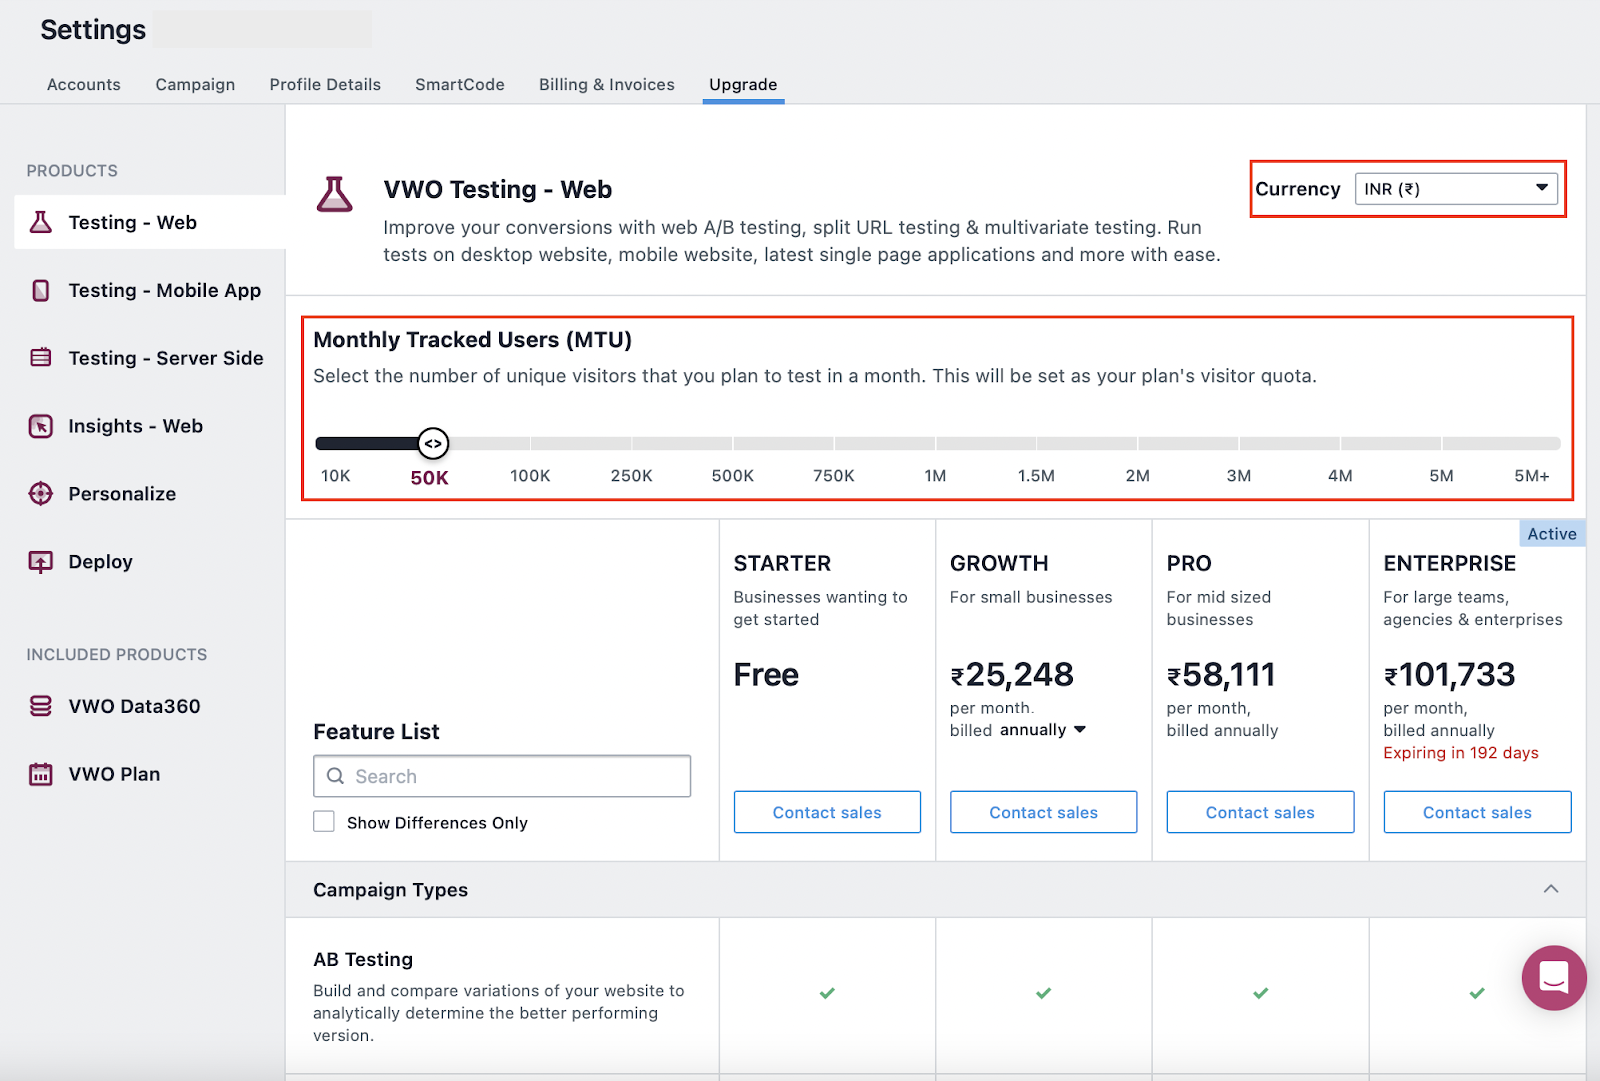Contact sales for the Growth plan
The image size is (1600, 1081).
[x=1043, y=812]
